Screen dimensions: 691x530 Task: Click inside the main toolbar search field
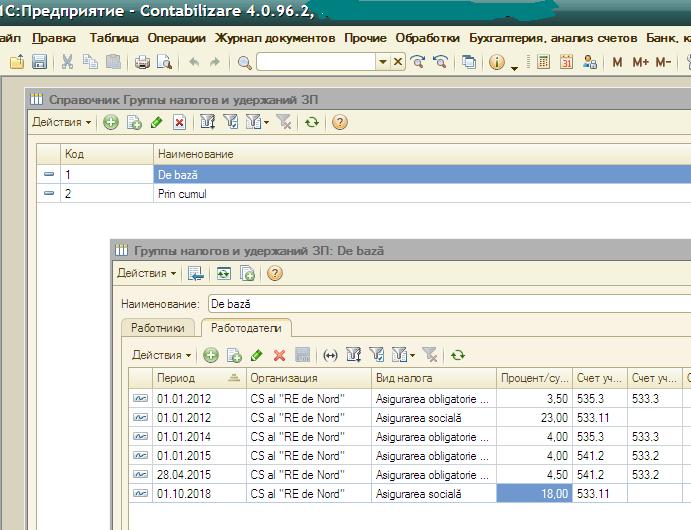point(316,62)
